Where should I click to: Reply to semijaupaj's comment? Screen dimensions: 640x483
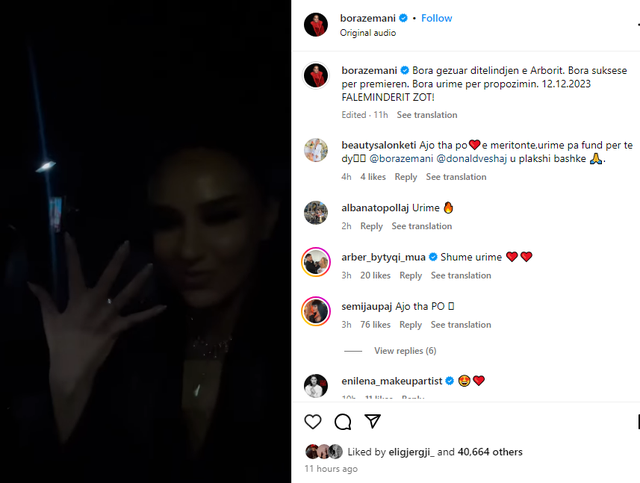410,325
